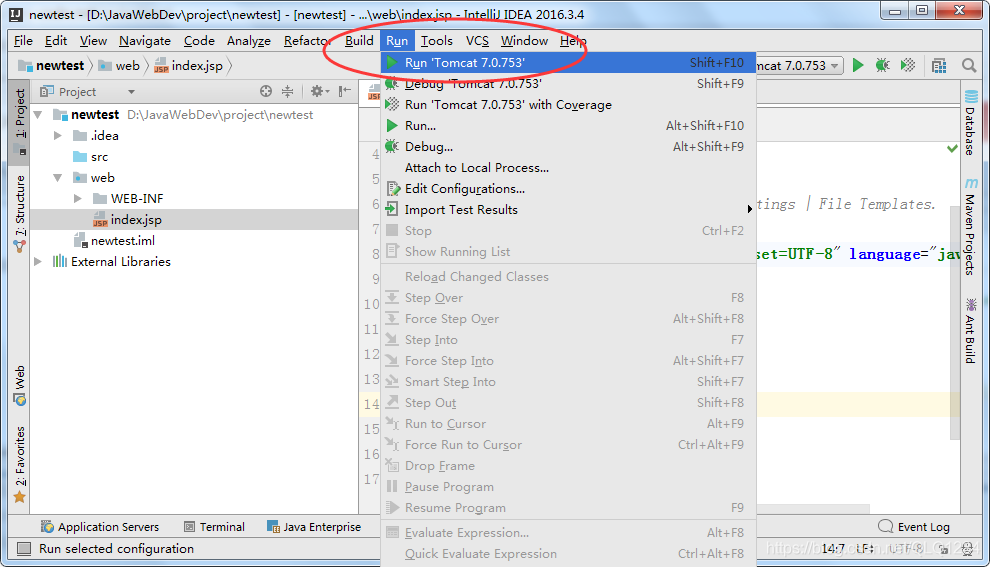
Task: Open the Event Log
Action: pyautogui.click(x=914, y=527)
